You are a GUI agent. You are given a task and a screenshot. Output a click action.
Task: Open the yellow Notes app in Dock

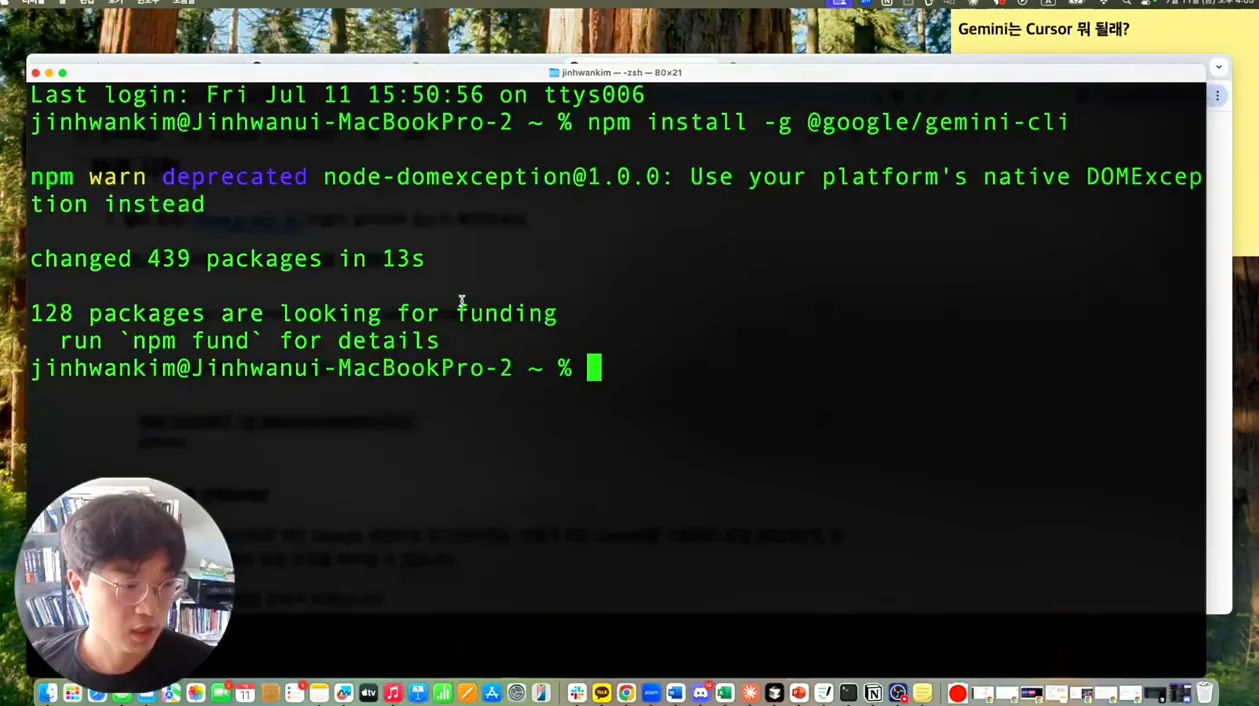pyautogui.click(x=319, y=693)
